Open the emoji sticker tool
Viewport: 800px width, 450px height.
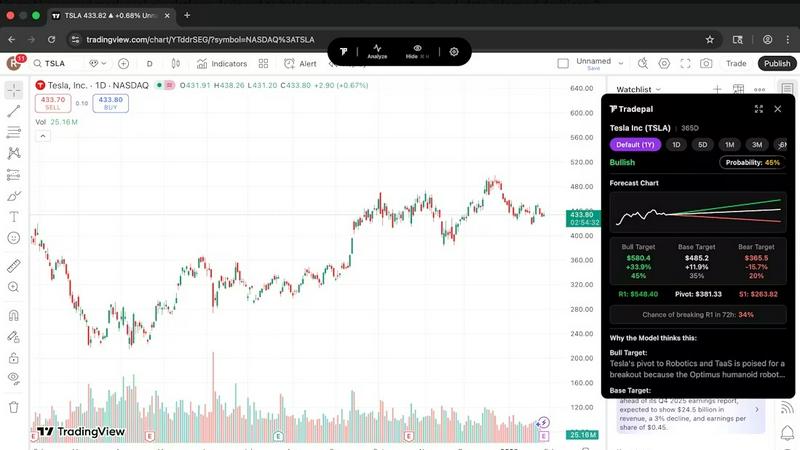14,238
